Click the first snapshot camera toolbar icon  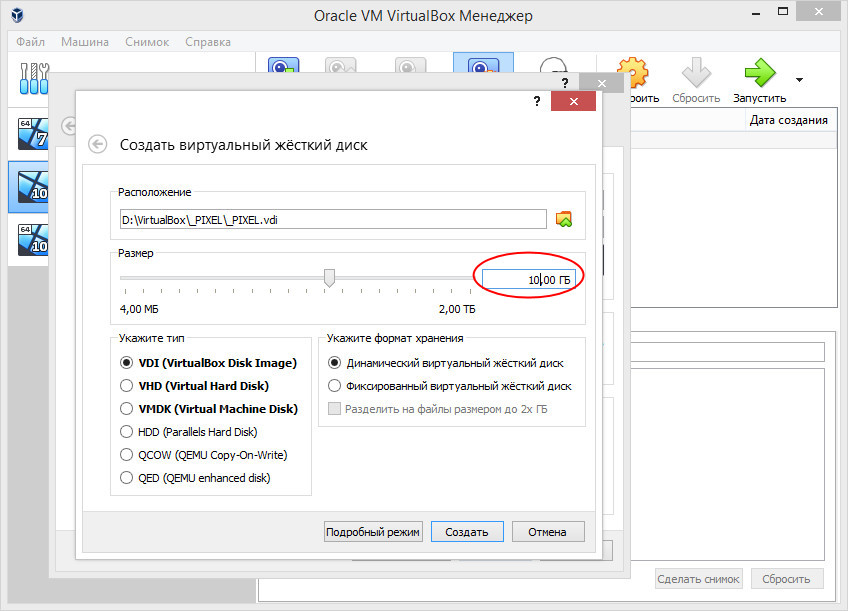(x=283, y=66)
